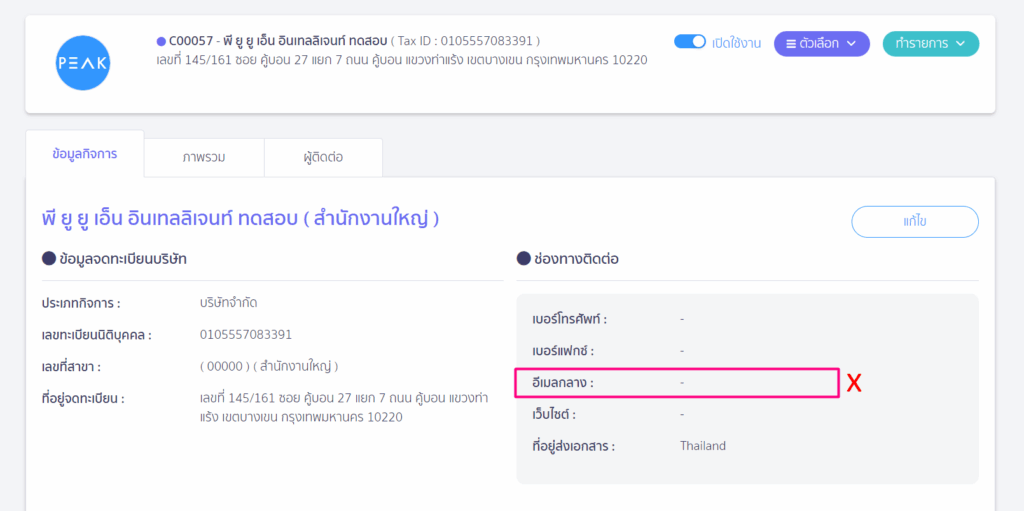This screenshot has height=511, width=1024.
Task: Click the บริษัทจำกัด business type value
Action: [x=229, y=302]
